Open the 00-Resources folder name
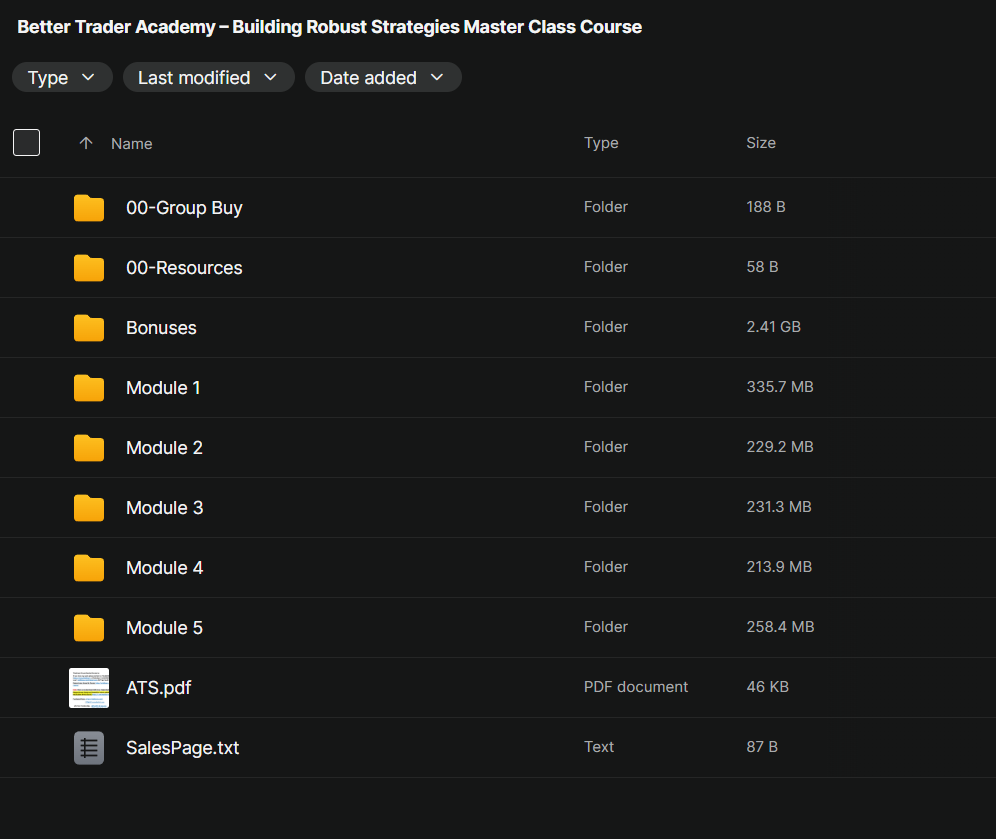 coord(184,267)
